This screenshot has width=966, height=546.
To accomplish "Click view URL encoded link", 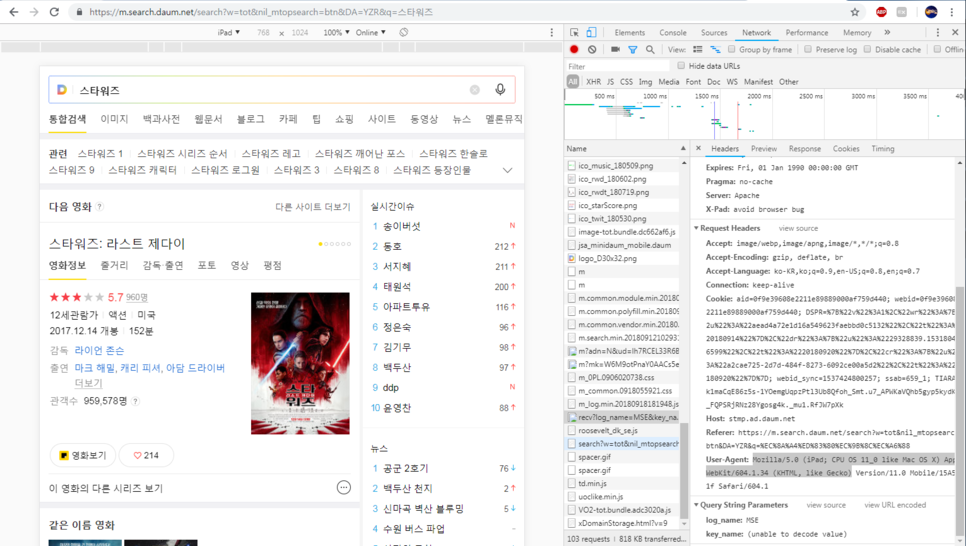I will (895, 505).
